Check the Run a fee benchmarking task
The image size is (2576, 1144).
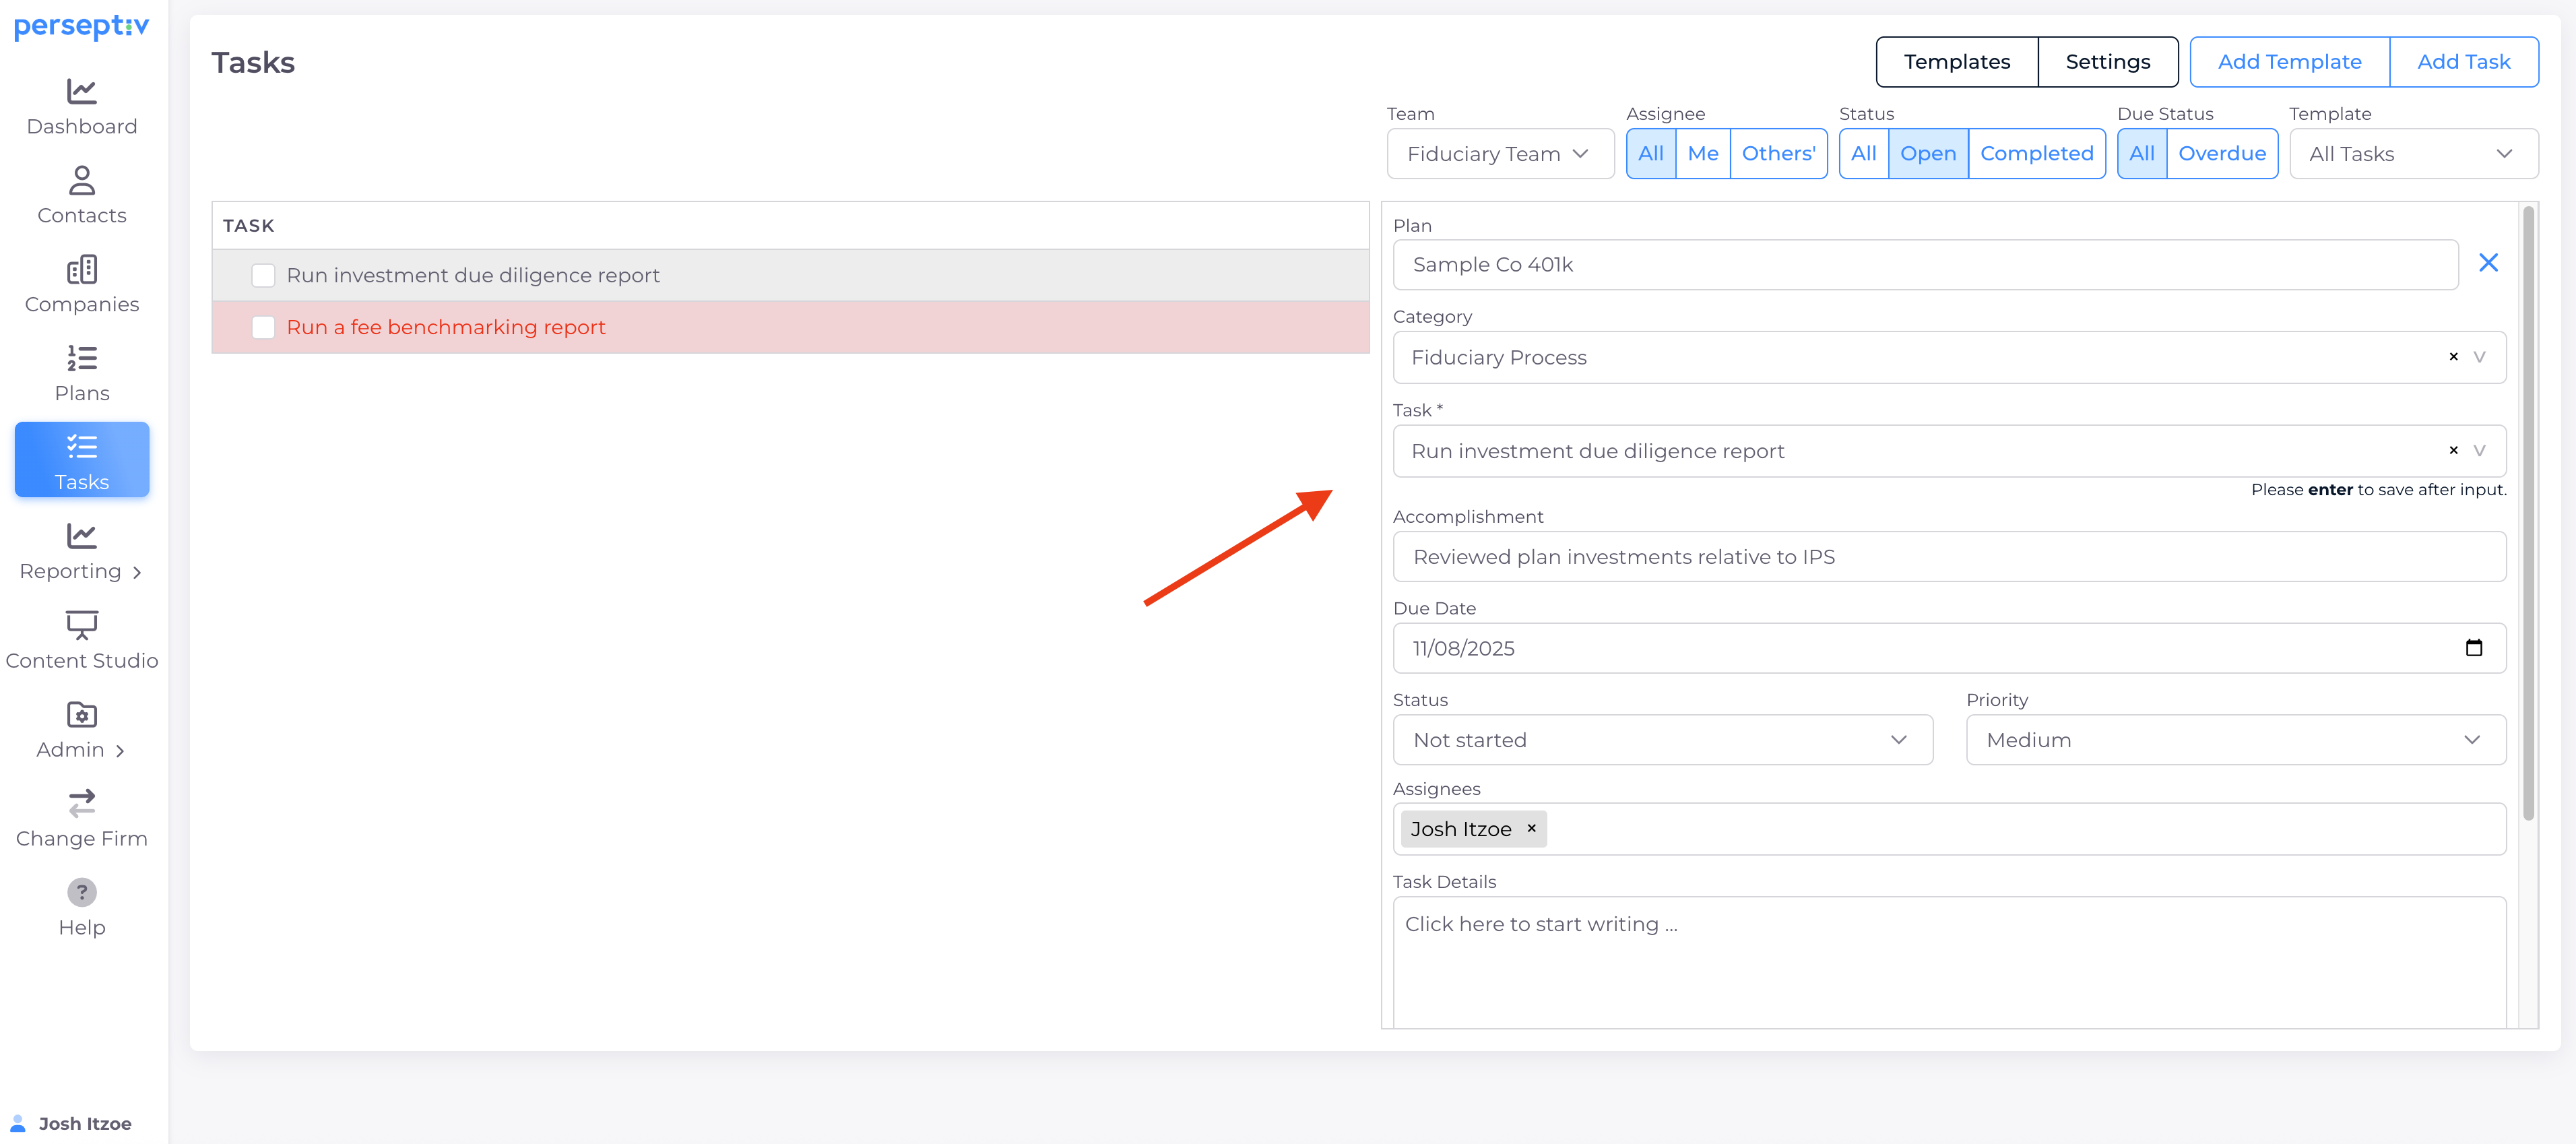click(x=263, y=328)
